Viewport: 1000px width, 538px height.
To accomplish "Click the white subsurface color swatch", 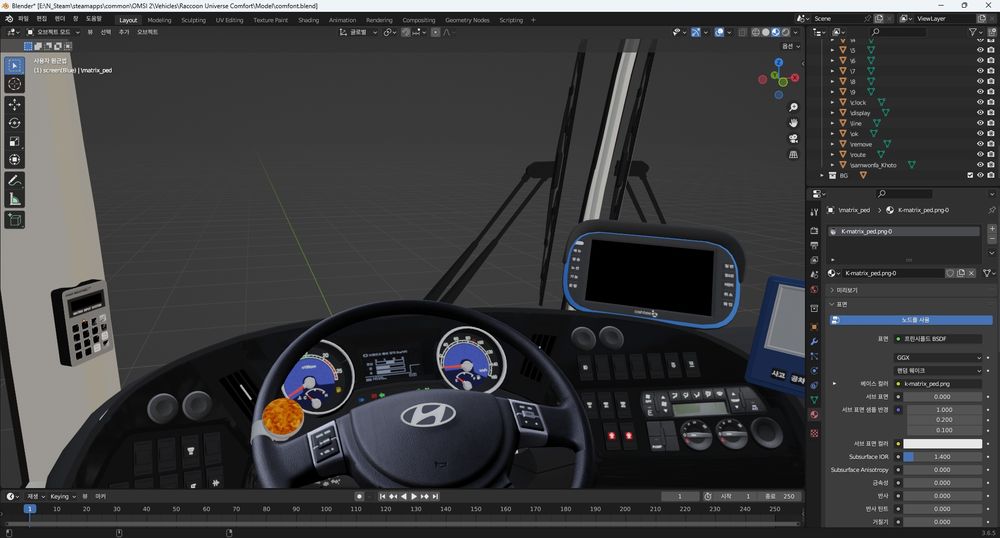I will (x=943, y=443).
